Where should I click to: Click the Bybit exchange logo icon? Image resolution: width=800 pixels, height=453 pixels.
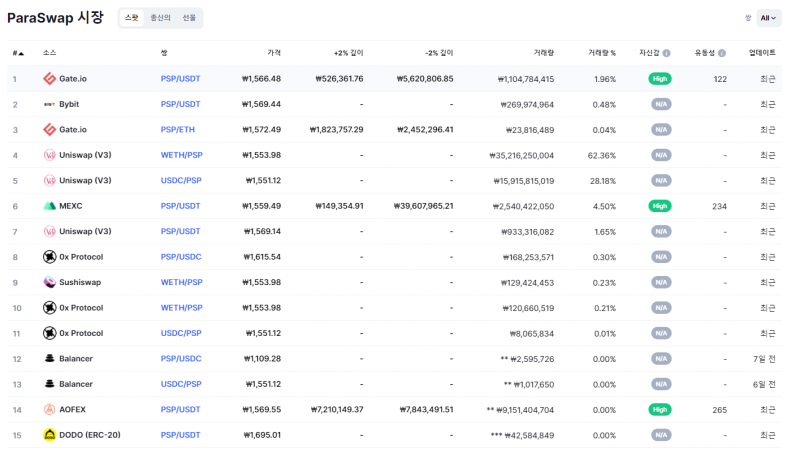coord(49,104)
